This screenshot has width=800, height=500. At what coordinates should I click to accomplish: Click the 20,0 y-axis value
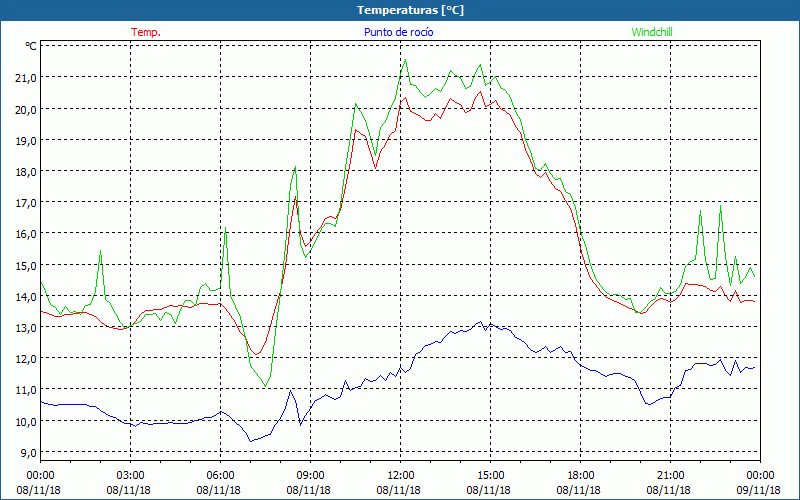tap(27, 109)
